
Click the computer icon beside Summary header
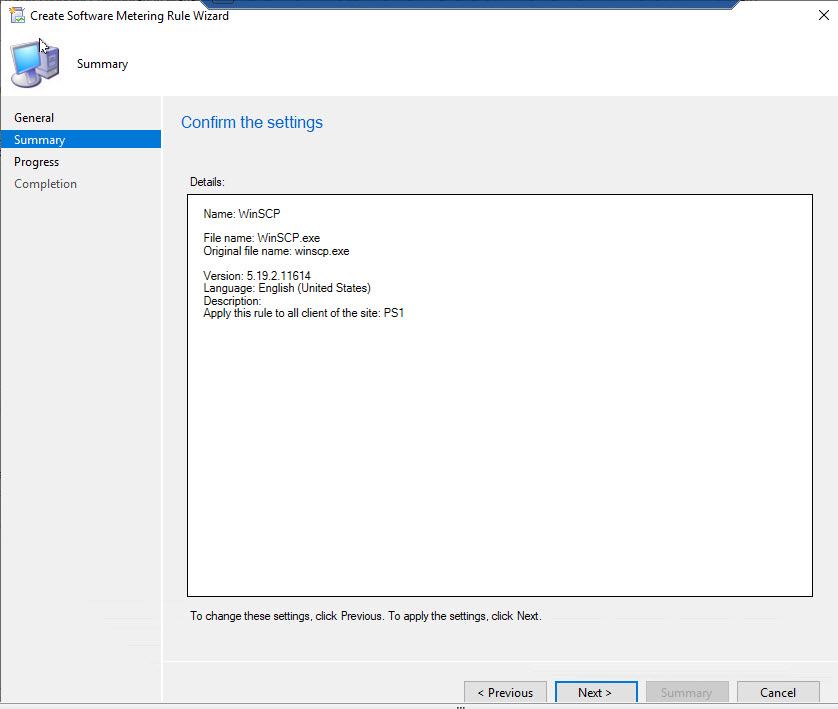(35, 65)
